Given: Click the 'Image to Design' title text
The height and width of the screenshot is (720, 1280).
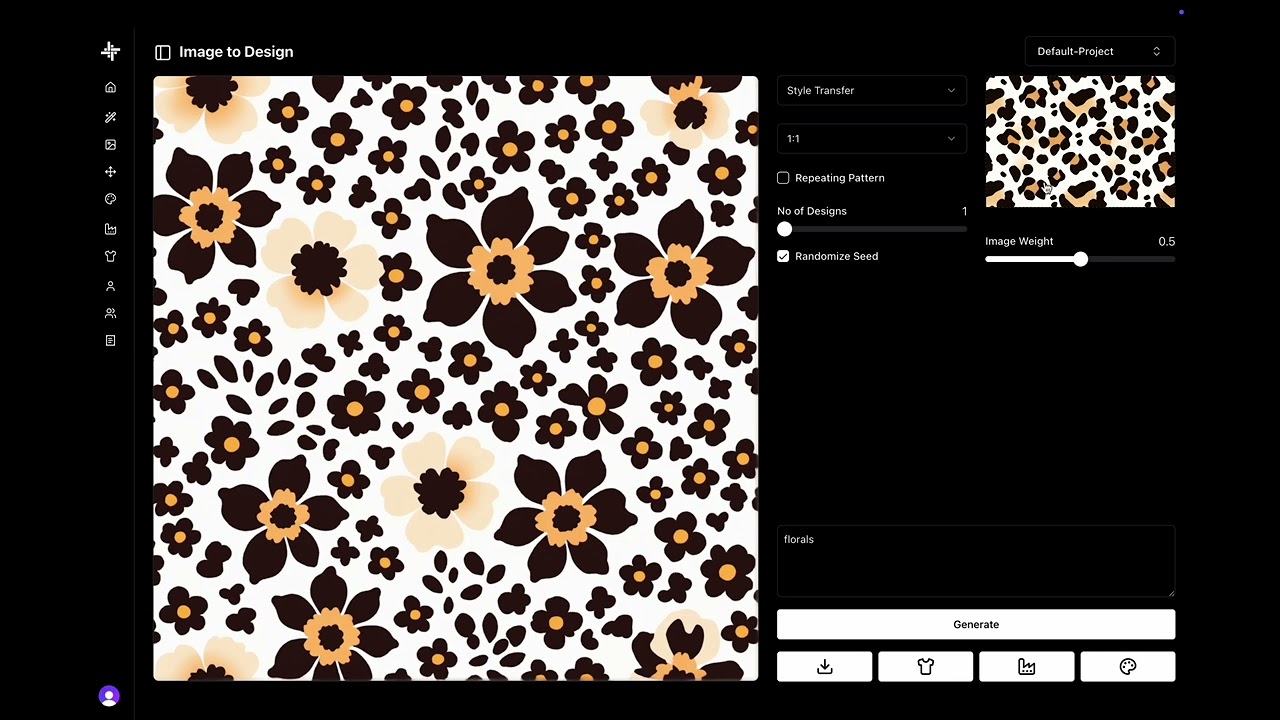Looking at the screenshot, I should coord(236,52).
